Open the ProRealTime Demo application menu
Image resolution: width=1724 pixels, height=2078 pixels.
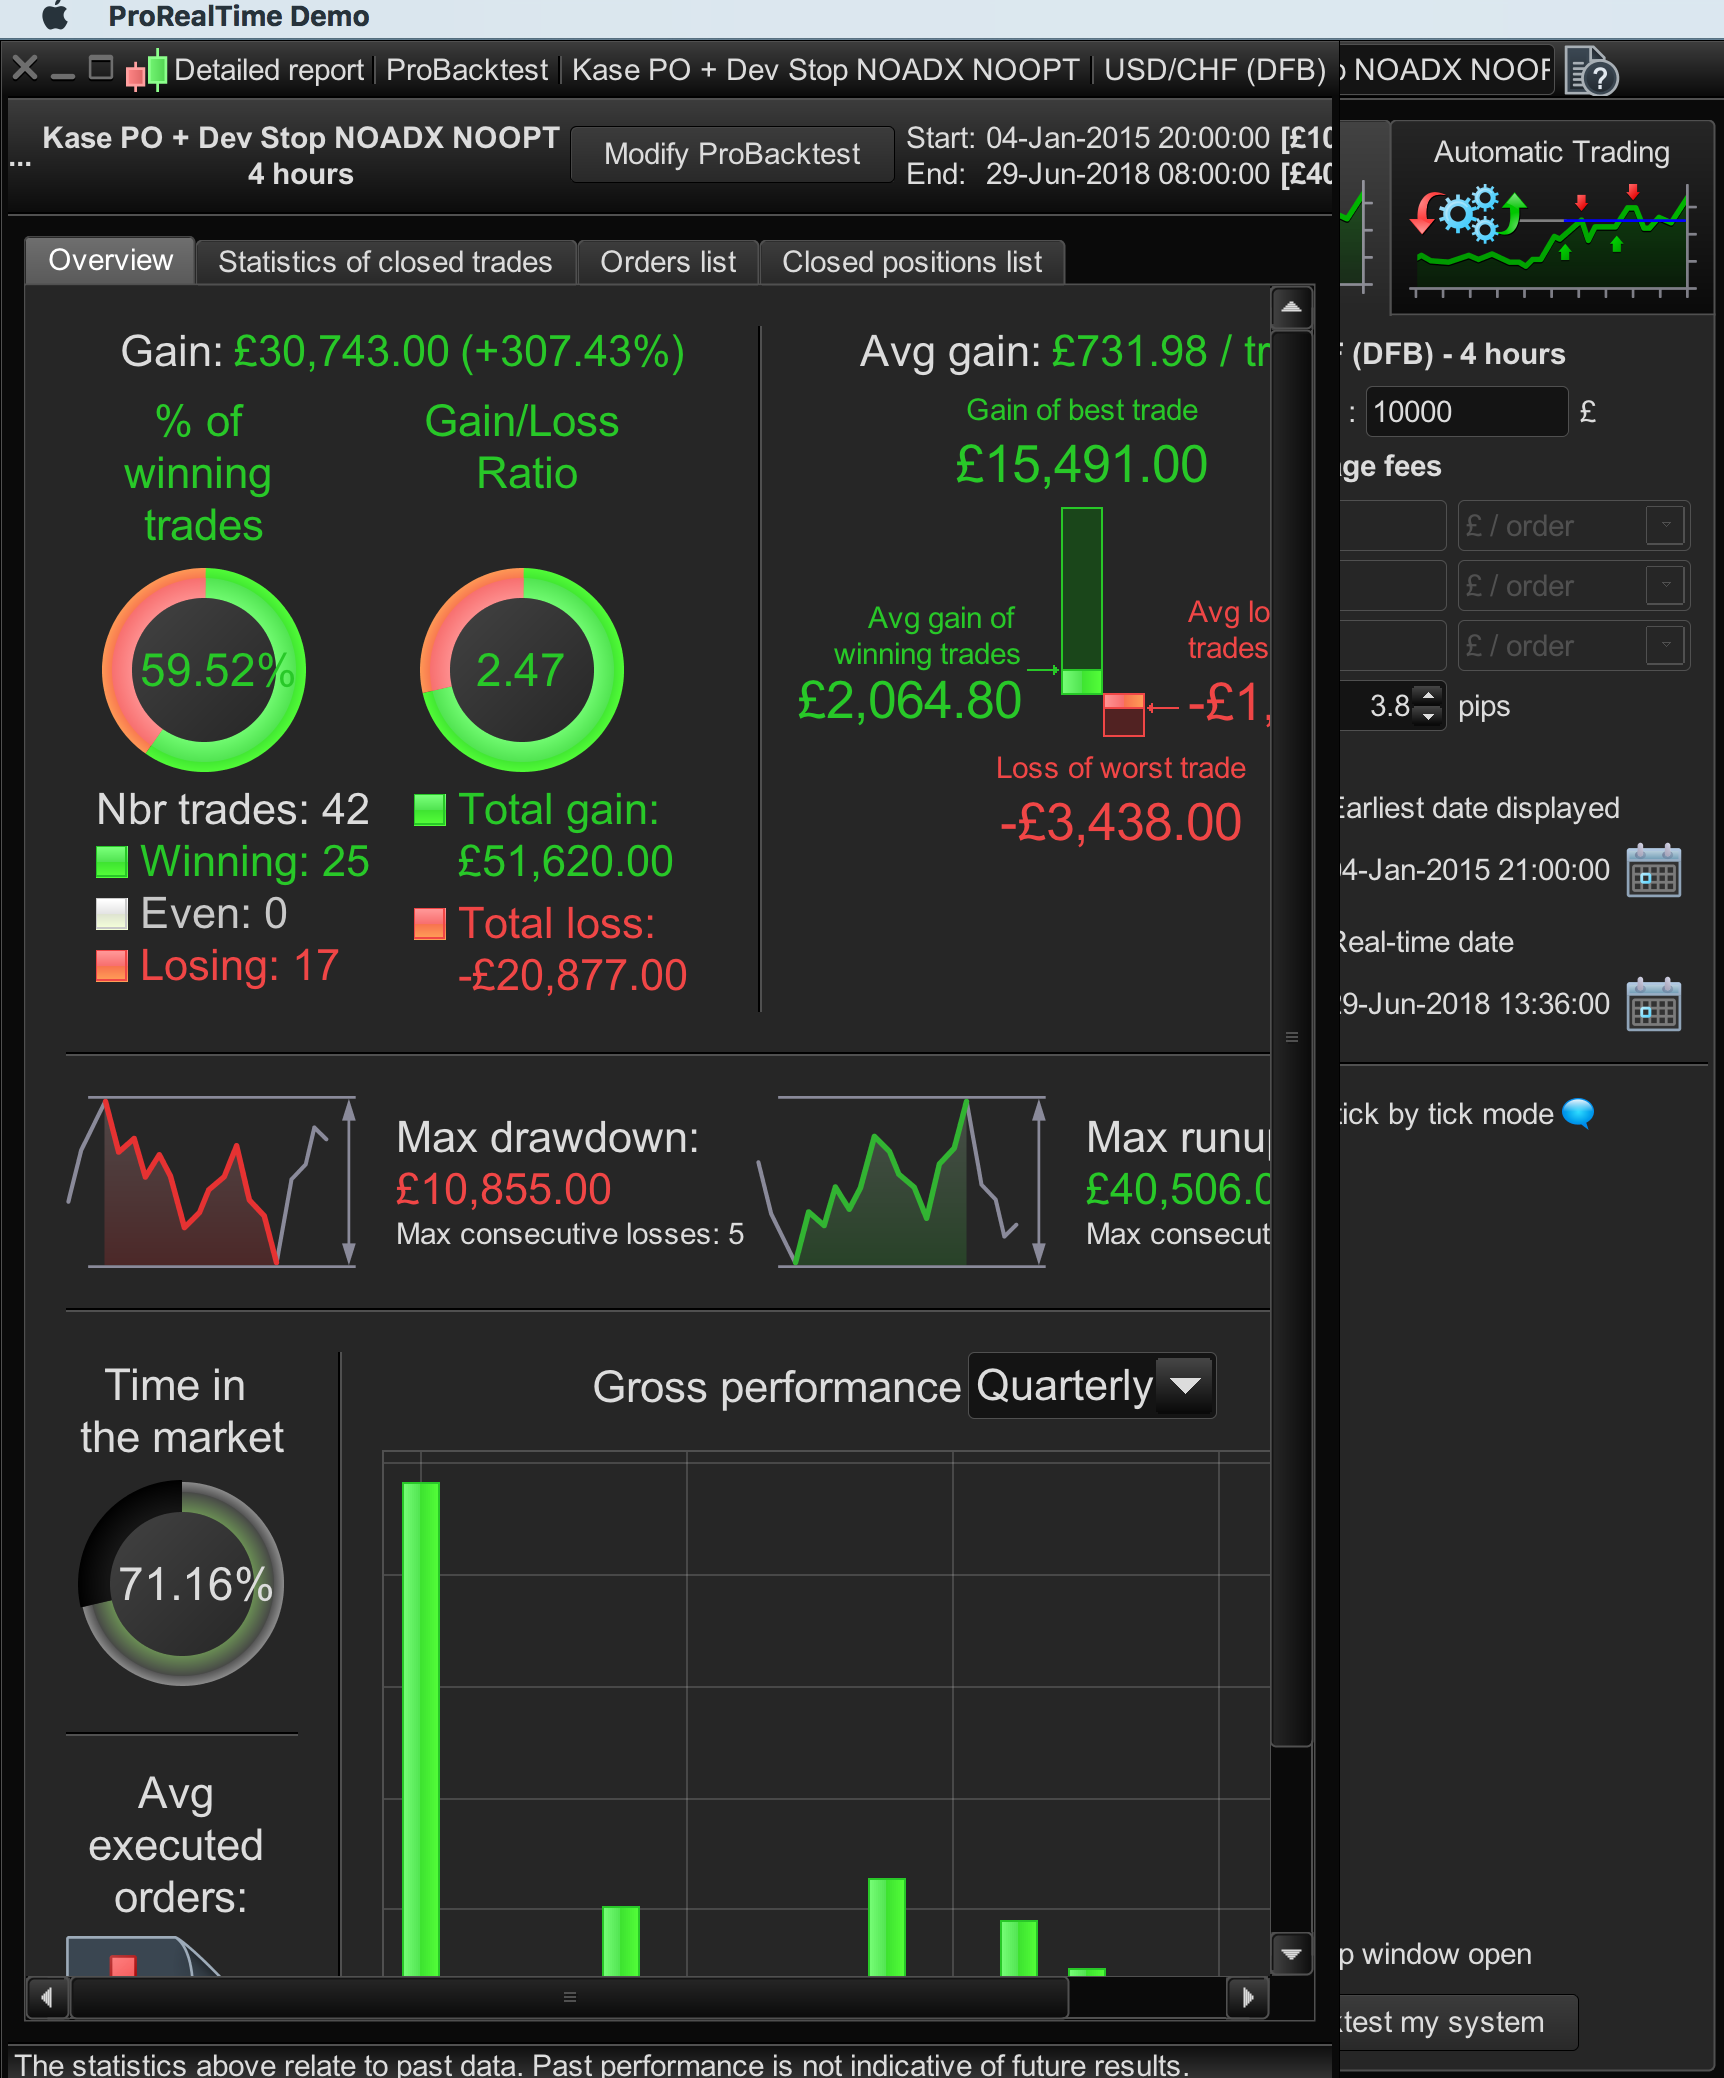point(239,16)
